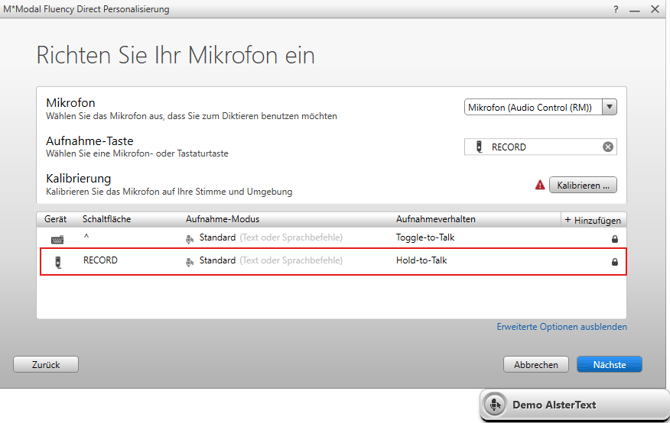Open the Mikrofon device dropdown
670x423 pixels.
pyautogui.click(x=533, y=107)
